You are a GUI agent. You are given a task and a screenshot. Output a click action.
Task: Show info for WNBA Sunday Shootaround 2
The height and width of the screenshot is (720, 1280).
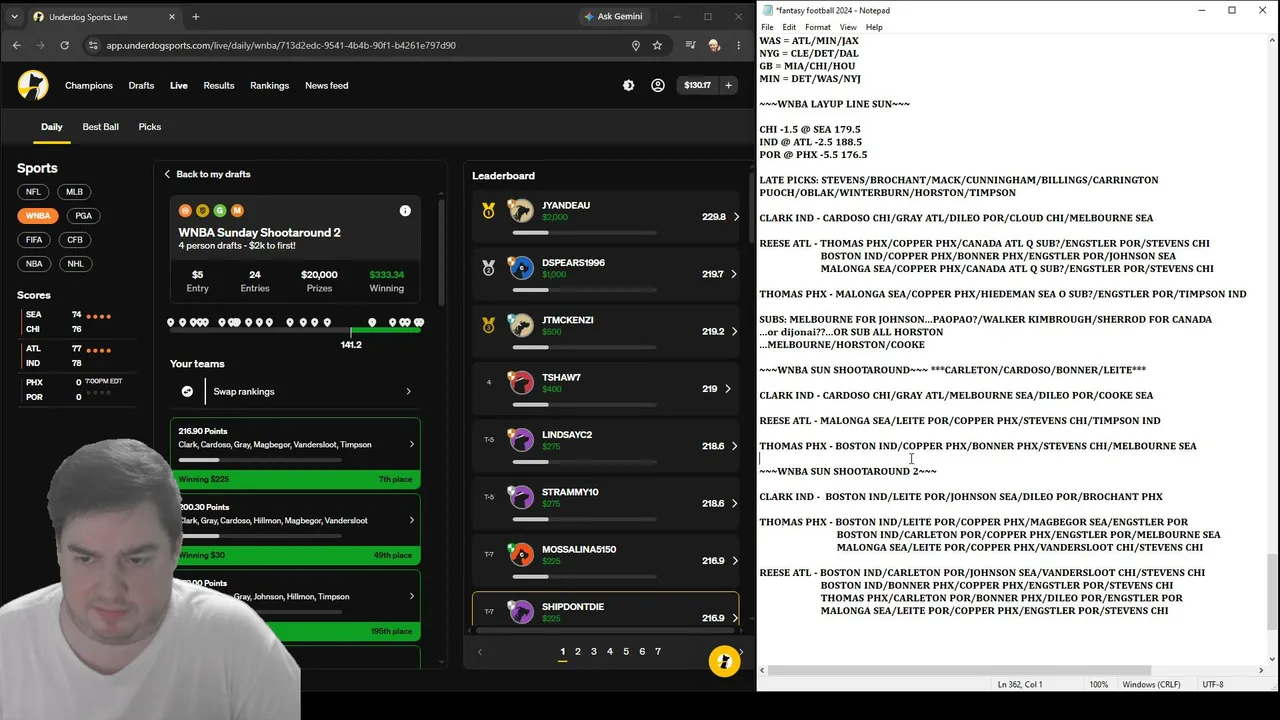(405, 211)
